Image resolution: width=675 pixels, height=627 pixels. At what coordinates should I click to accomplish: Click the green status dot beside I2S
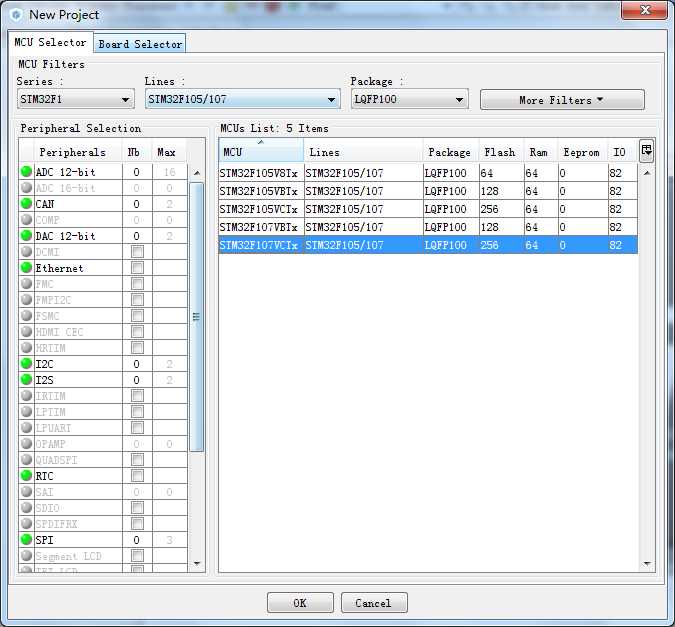pos(26,379)
